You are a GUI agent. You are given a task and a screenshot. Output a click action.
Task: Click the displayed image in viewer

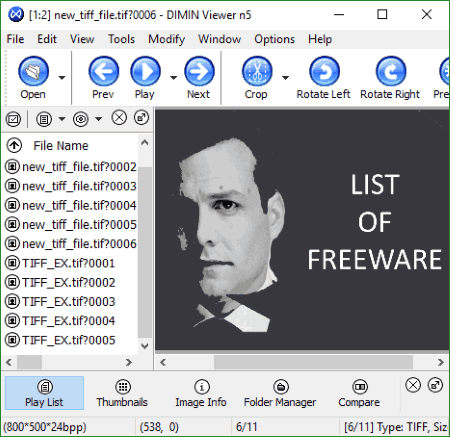pyautogui.click(x=302, y=230)
